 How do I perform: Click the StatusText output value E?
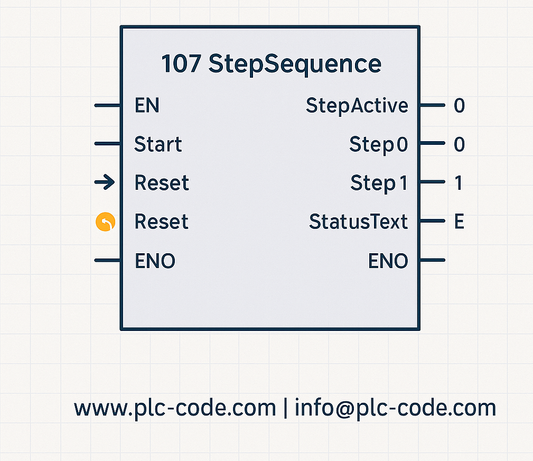tap(459, 222)
